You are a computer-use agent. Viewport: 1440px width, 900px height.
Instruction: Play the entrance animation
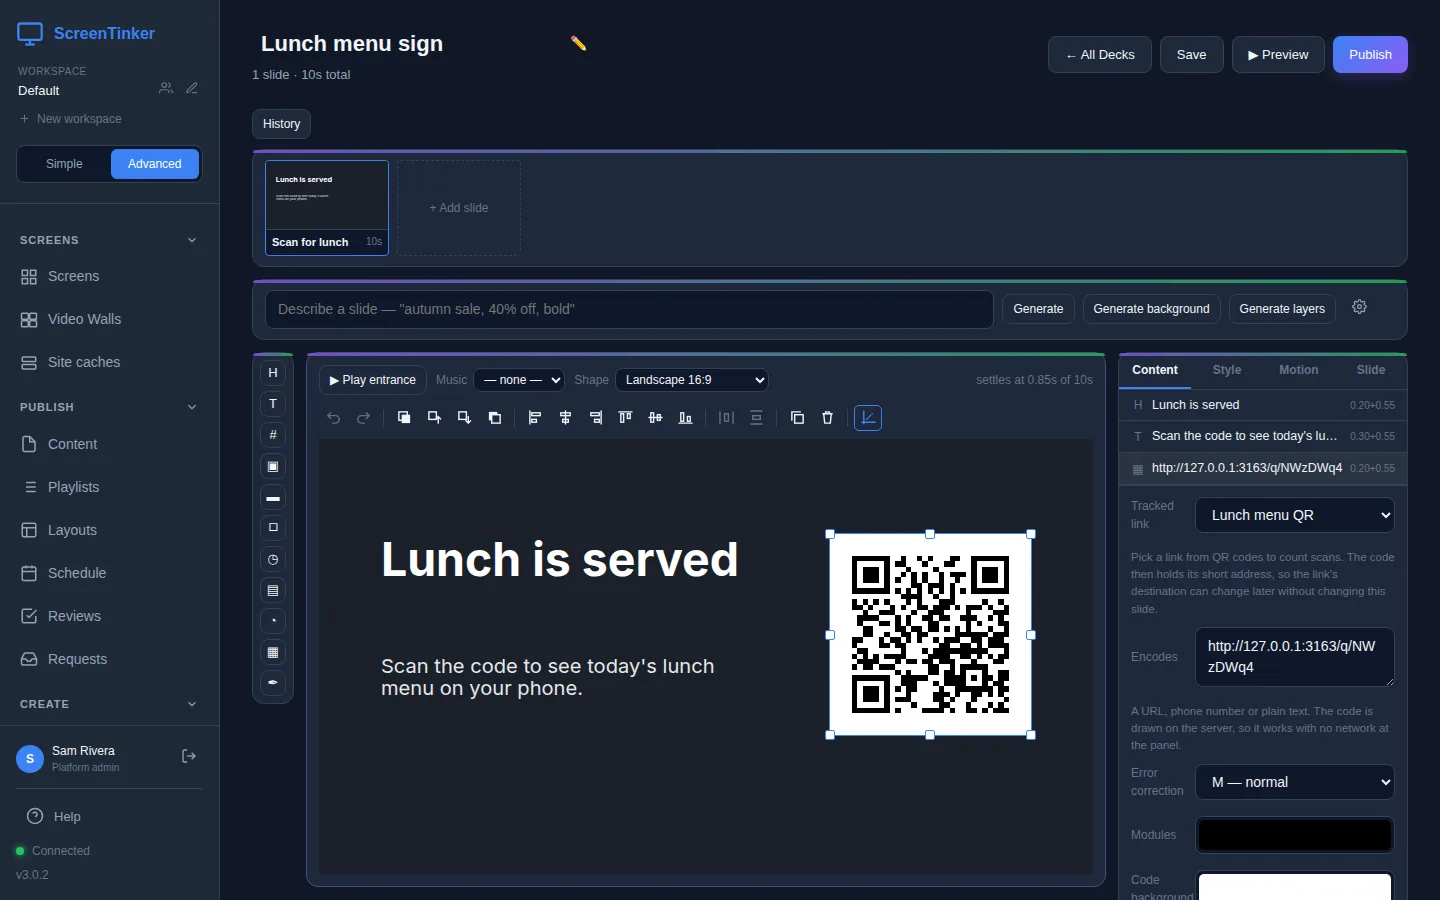(x=373, y=380)
